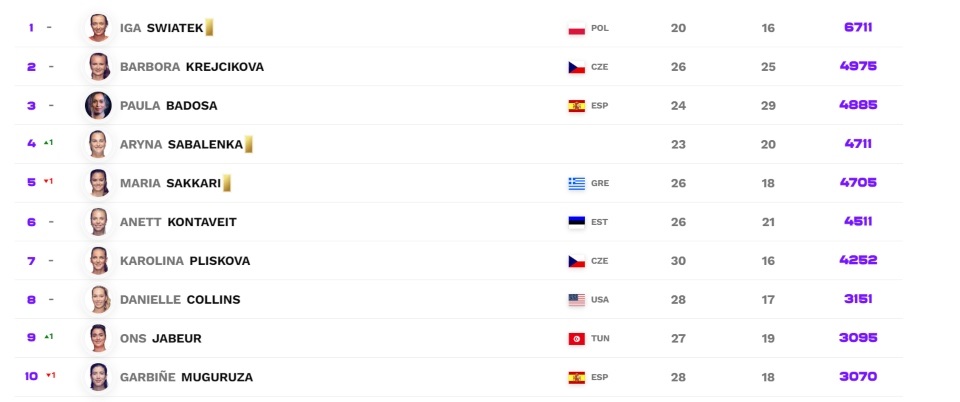Click the Estonia flag beside Anett Kontaveit

click(x=576, y=222)
